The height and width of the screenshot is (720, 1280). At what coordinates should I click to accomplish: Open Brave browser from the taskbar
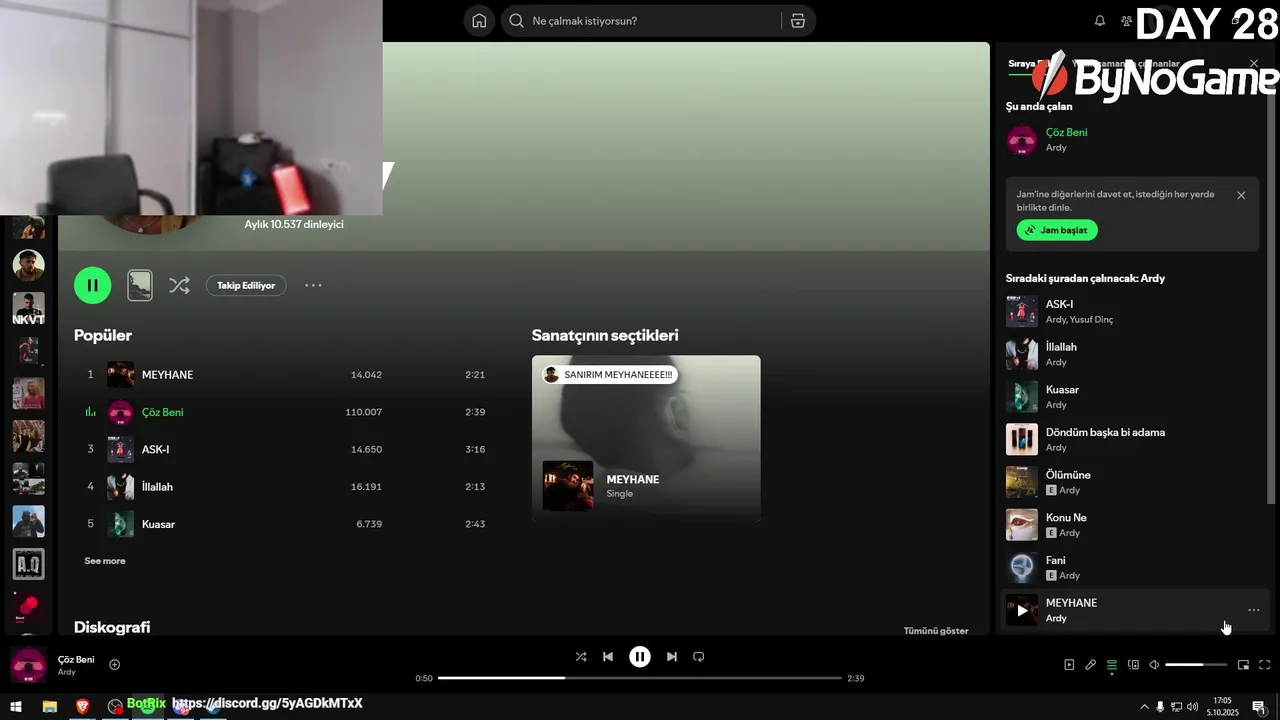click(x=82, y=706)
